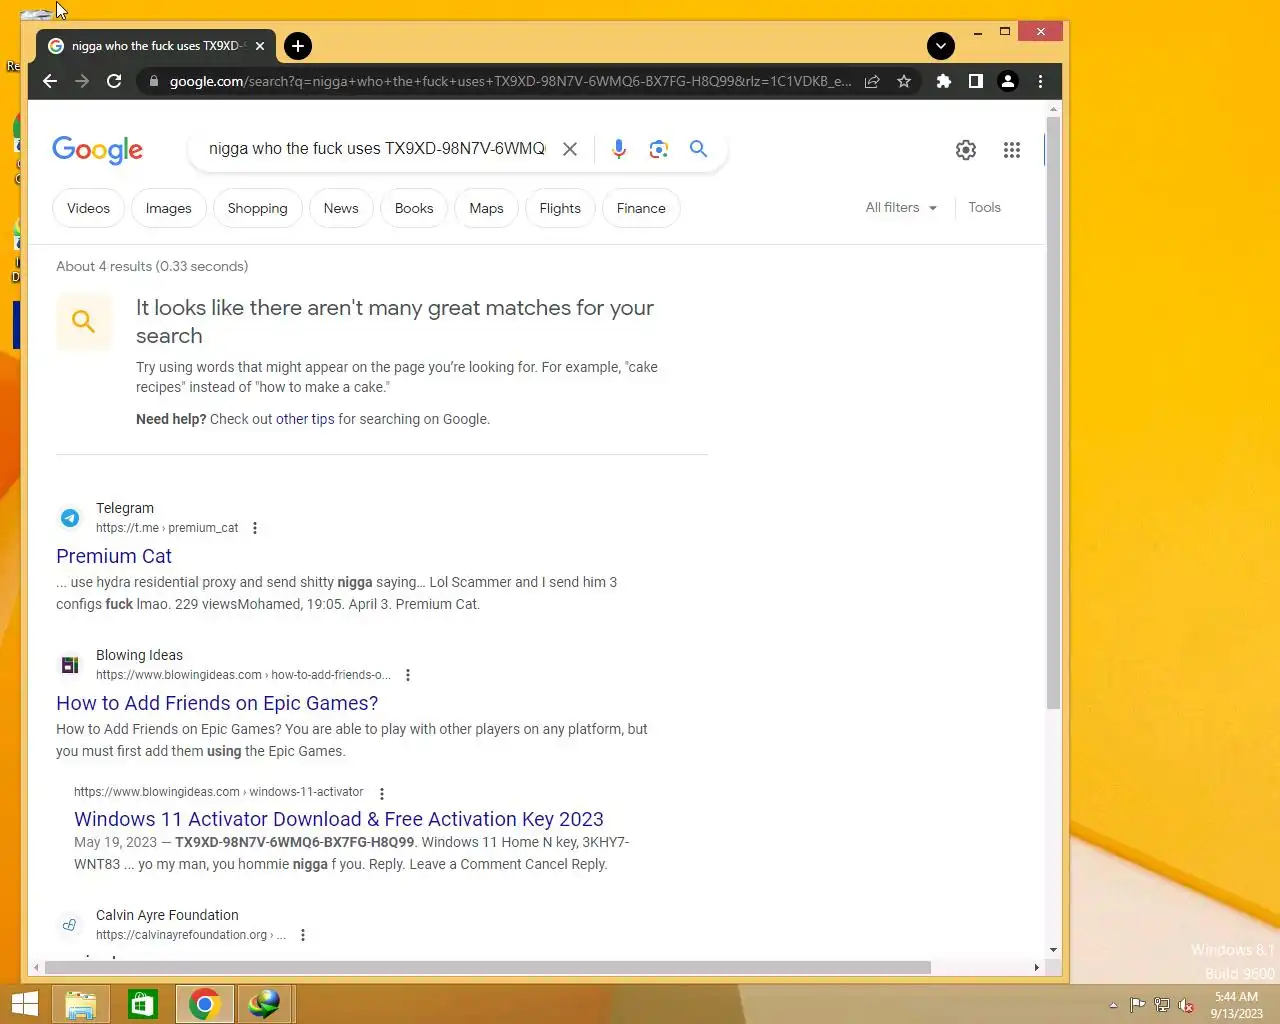Viewport: 1280px width, 1024px height.
Task: Bookmark this page with the star icon
Action: pos(904,81)
